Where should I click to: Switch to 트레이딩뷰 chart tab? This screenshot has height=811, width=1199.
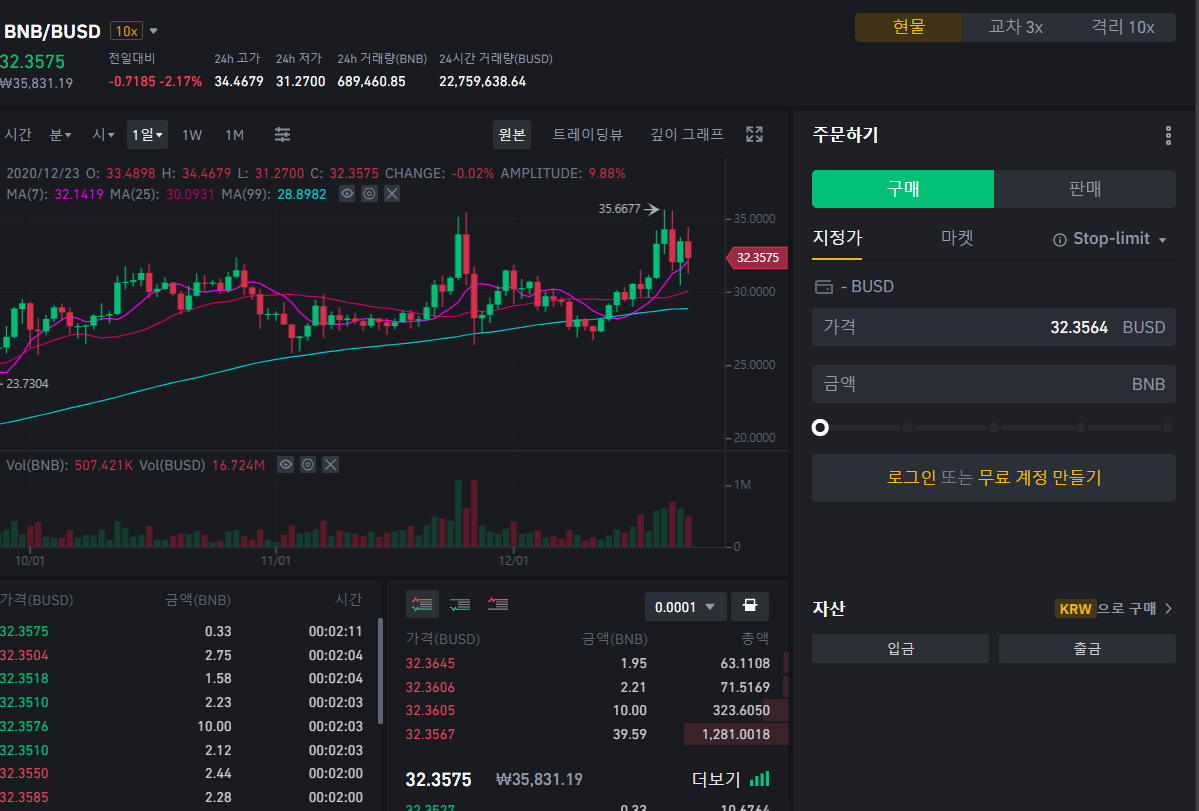(x=587, y=135)
